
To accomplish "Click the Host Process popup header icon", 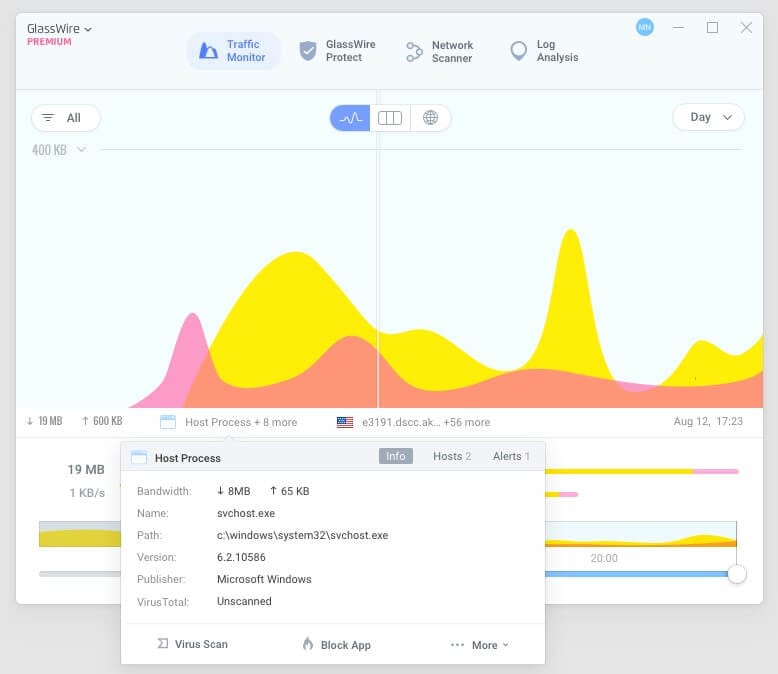I will tap(139, 457).
